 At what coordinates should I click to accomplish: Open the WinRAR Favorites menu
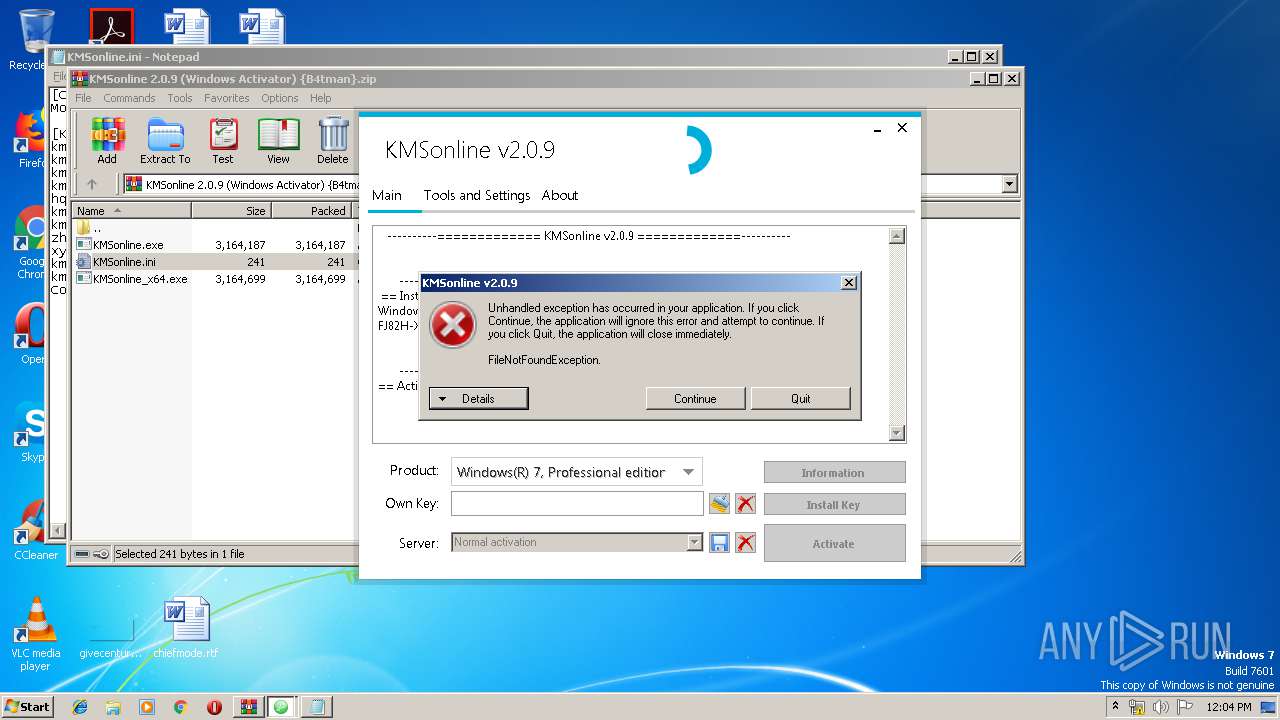(x=227, y=98)
